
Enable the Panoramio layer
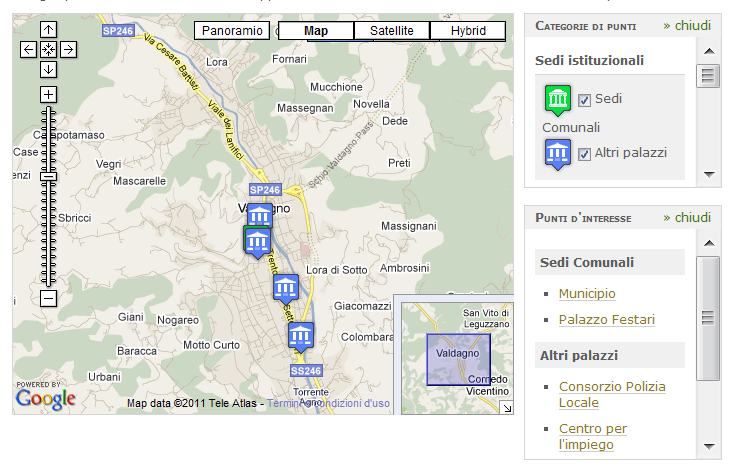coord(232,31)
